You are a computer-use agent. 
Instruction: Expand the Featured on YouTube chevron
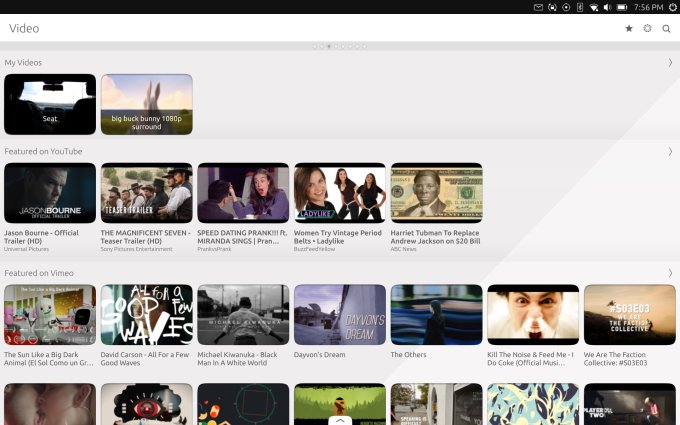tap(670, 151)
